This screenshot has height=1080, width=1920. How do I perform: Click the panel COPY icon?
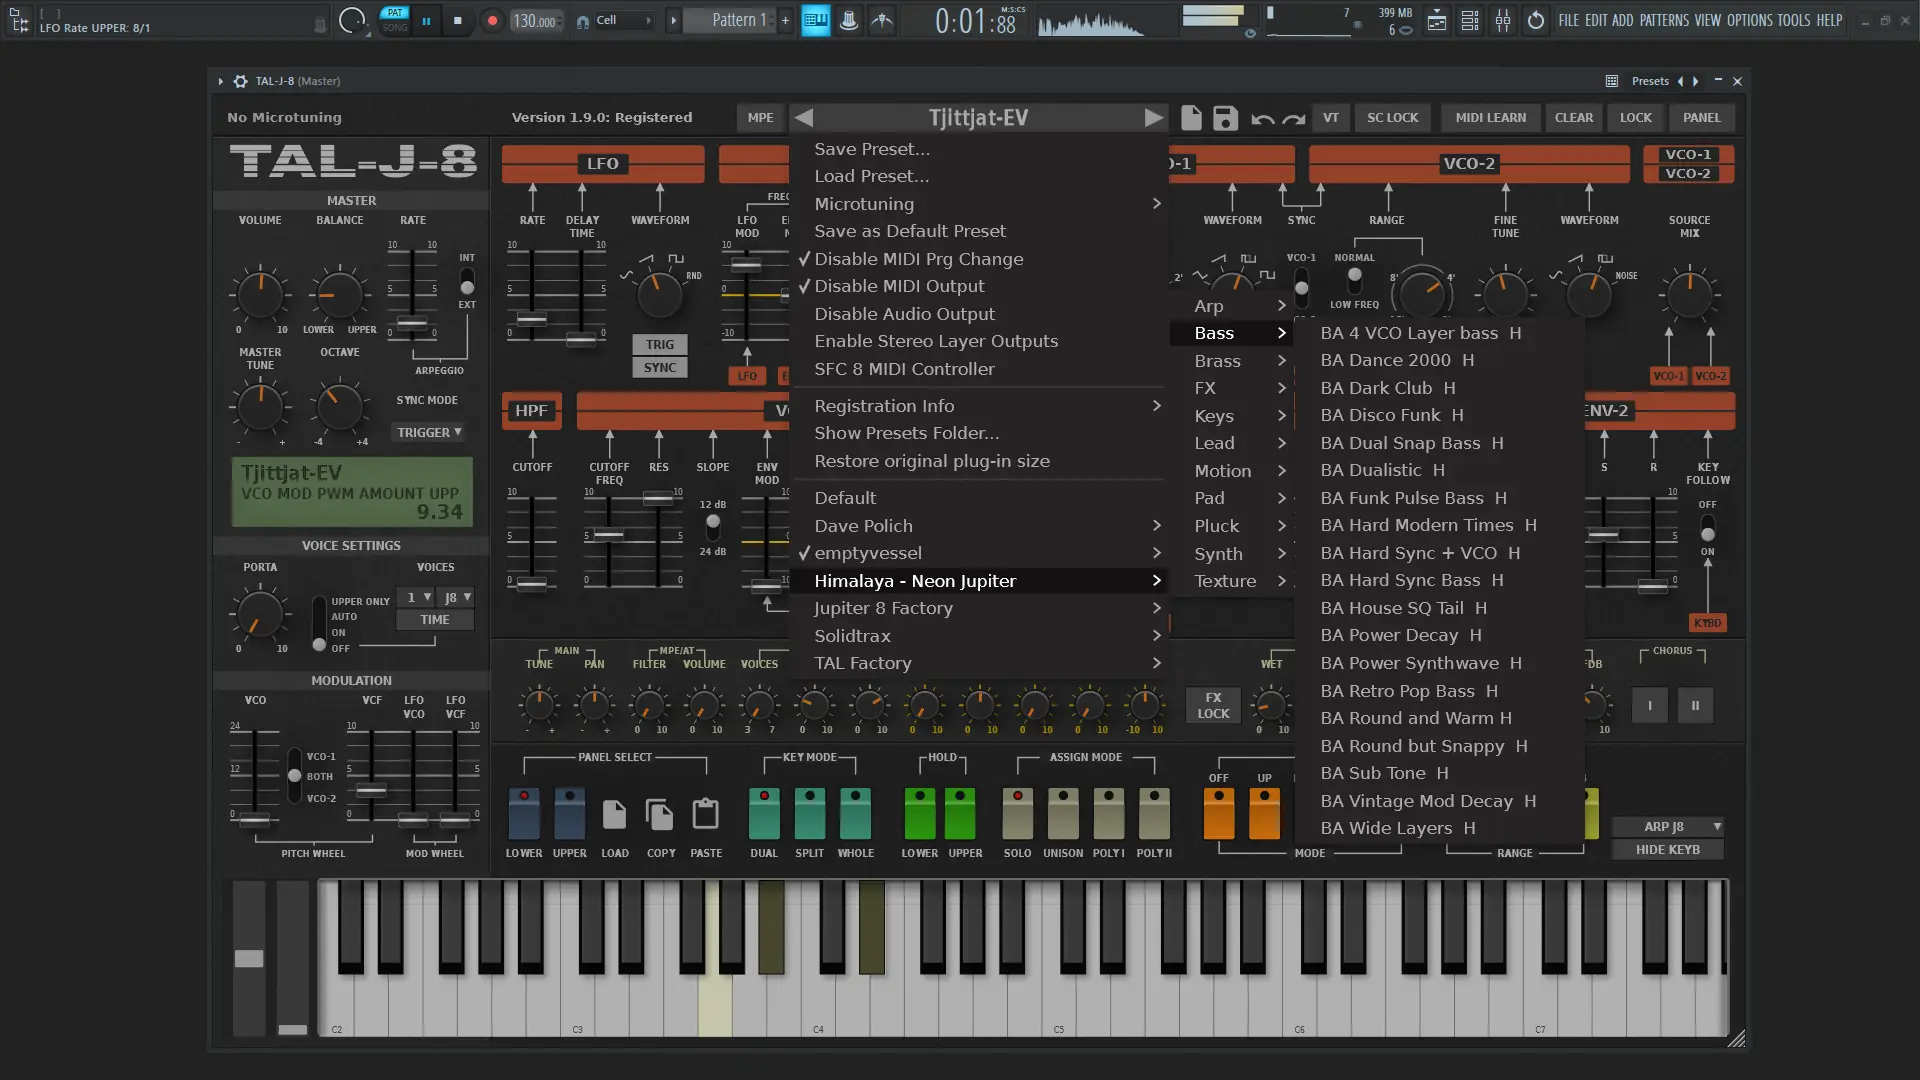(x=660, y=815)
